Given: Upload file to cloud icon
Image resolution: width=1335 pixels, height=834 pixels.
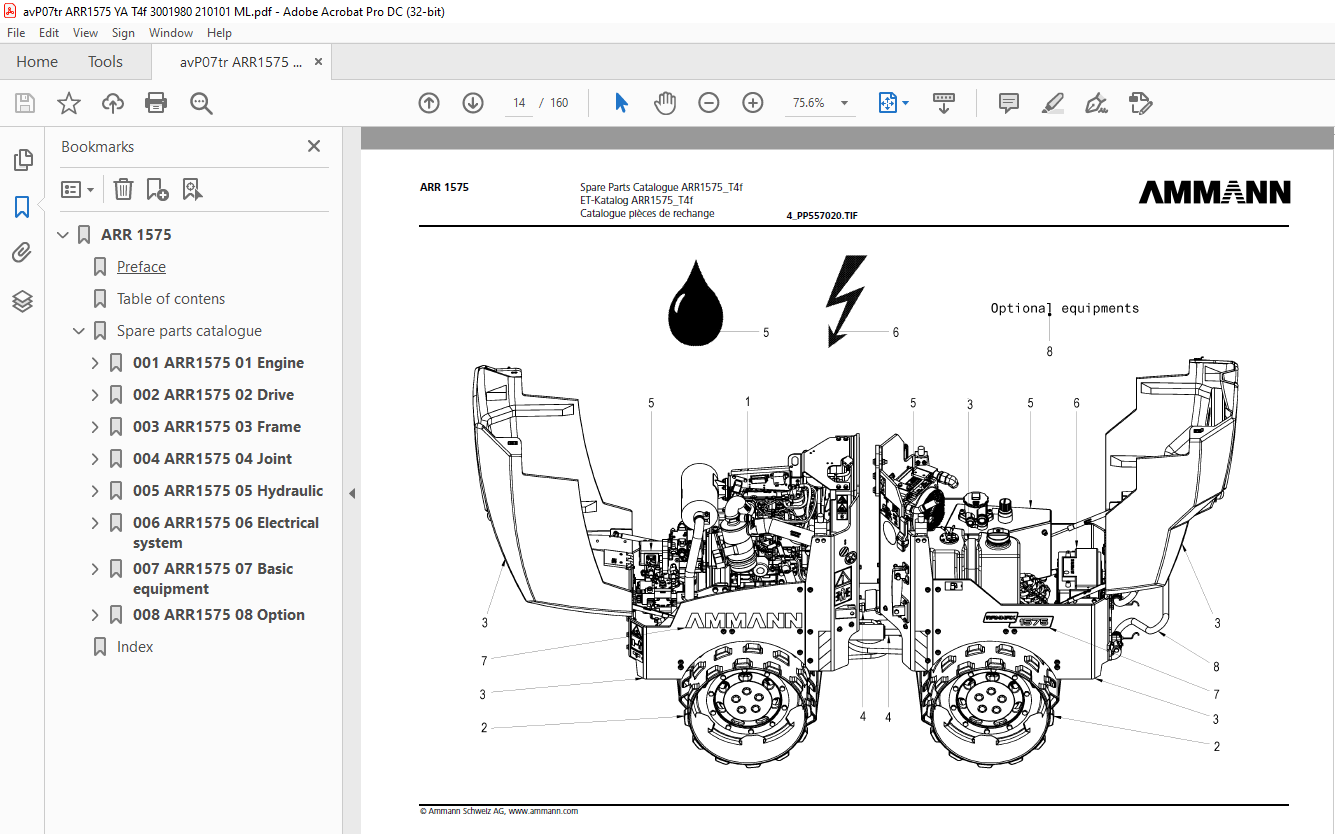Looking at the screenshot, I should (113, 103).
